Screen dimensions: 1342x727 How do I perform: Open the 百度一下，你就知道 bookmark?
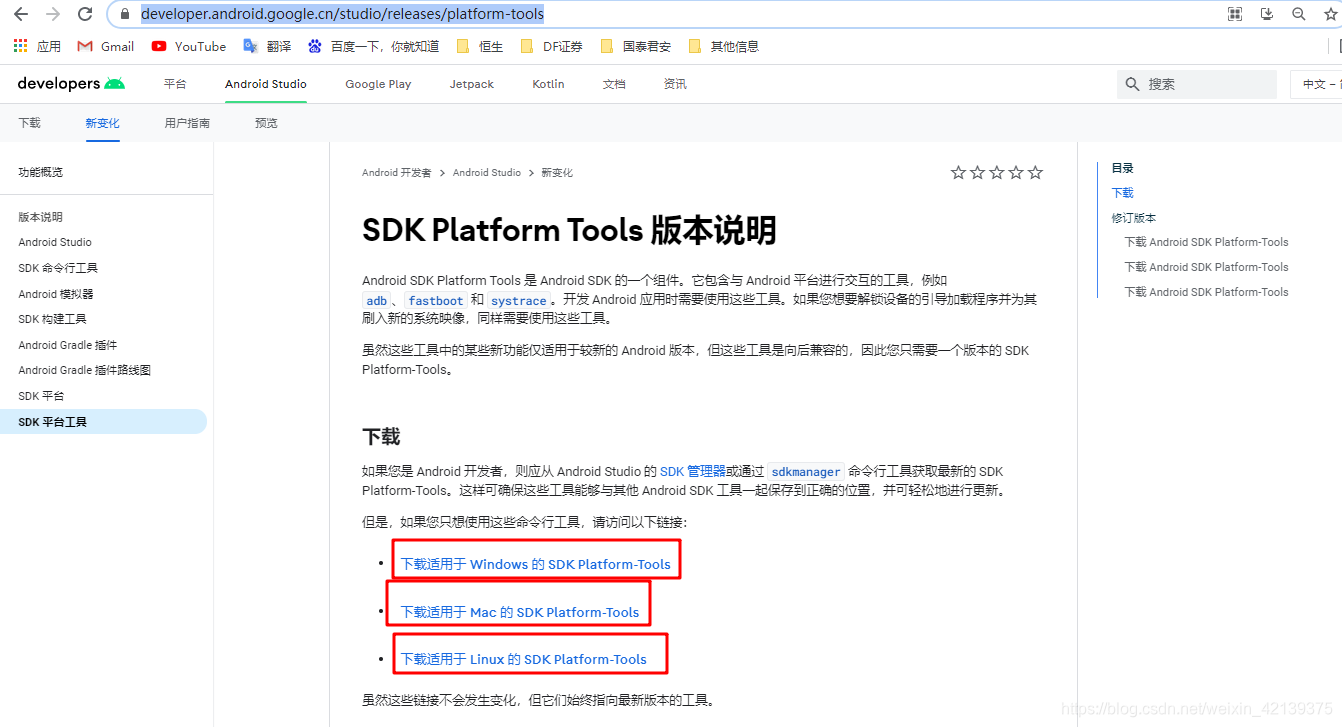(x=373, y=46)
